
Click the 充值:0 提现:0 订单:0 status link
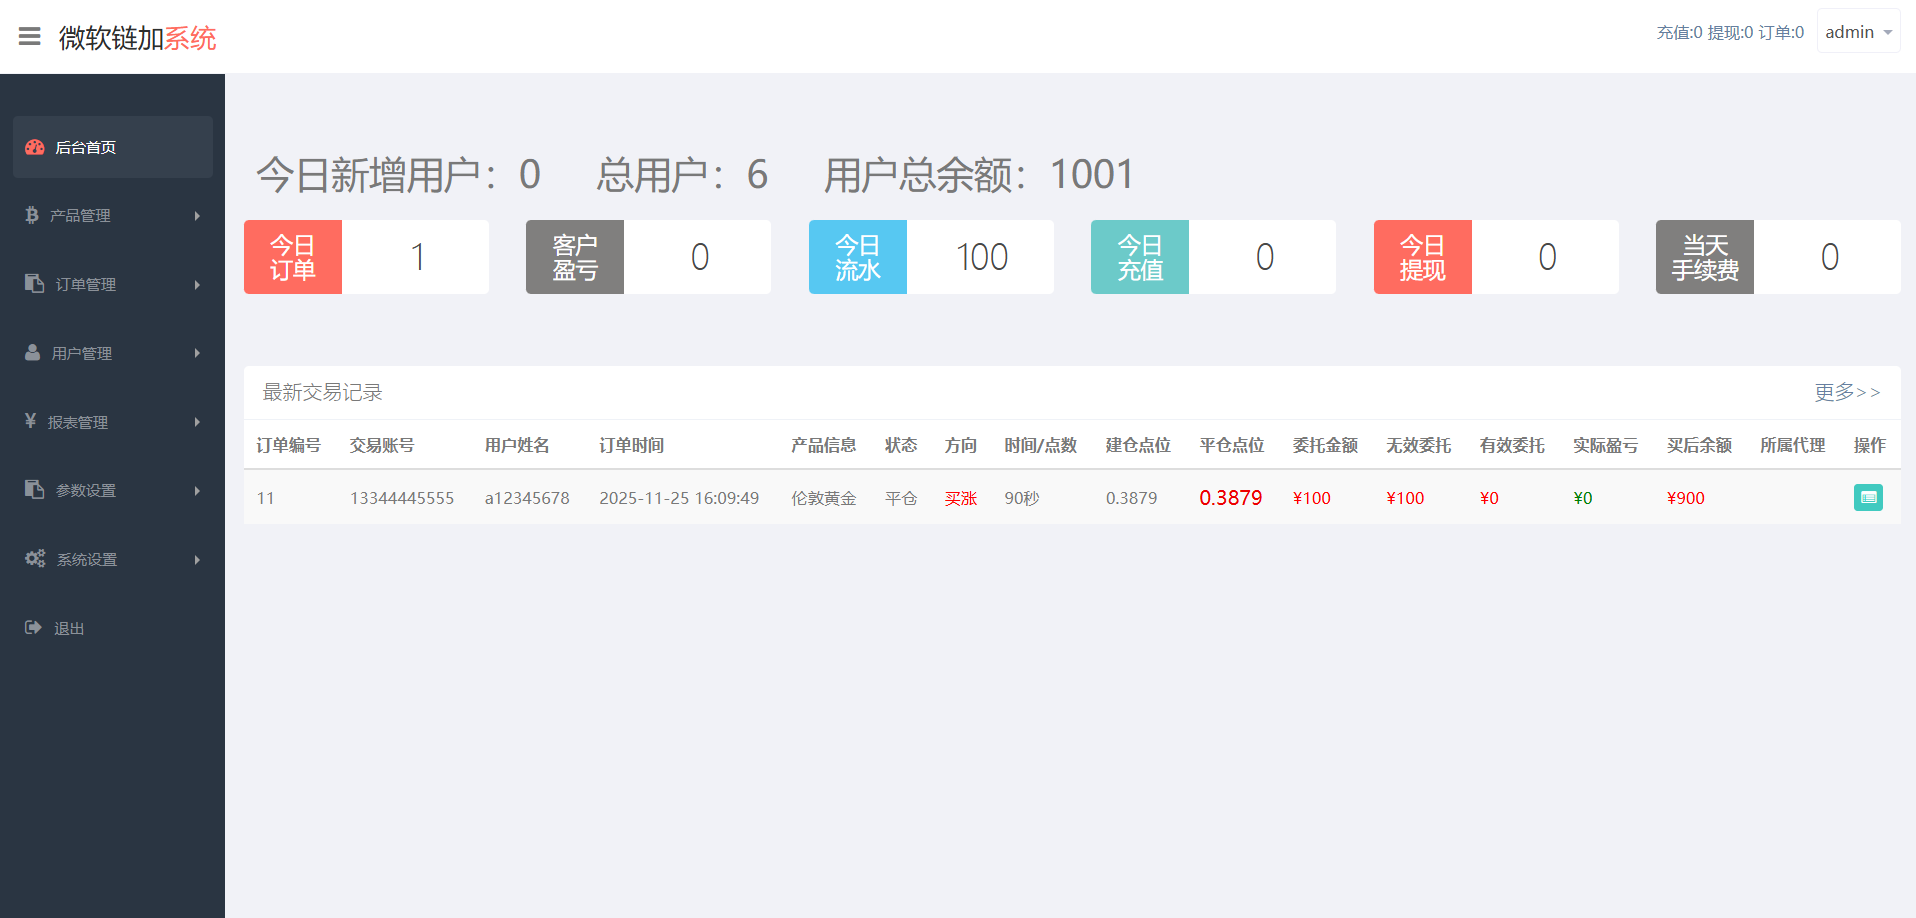[x=1730, y=32]
